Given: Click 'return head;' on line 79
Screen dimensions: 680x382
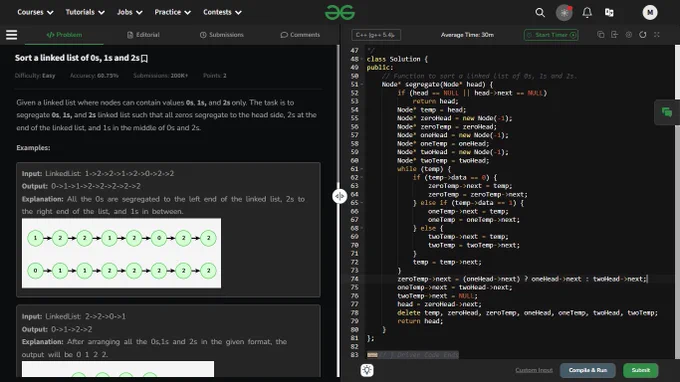Looking at the screenshot, I should [420, 321].
